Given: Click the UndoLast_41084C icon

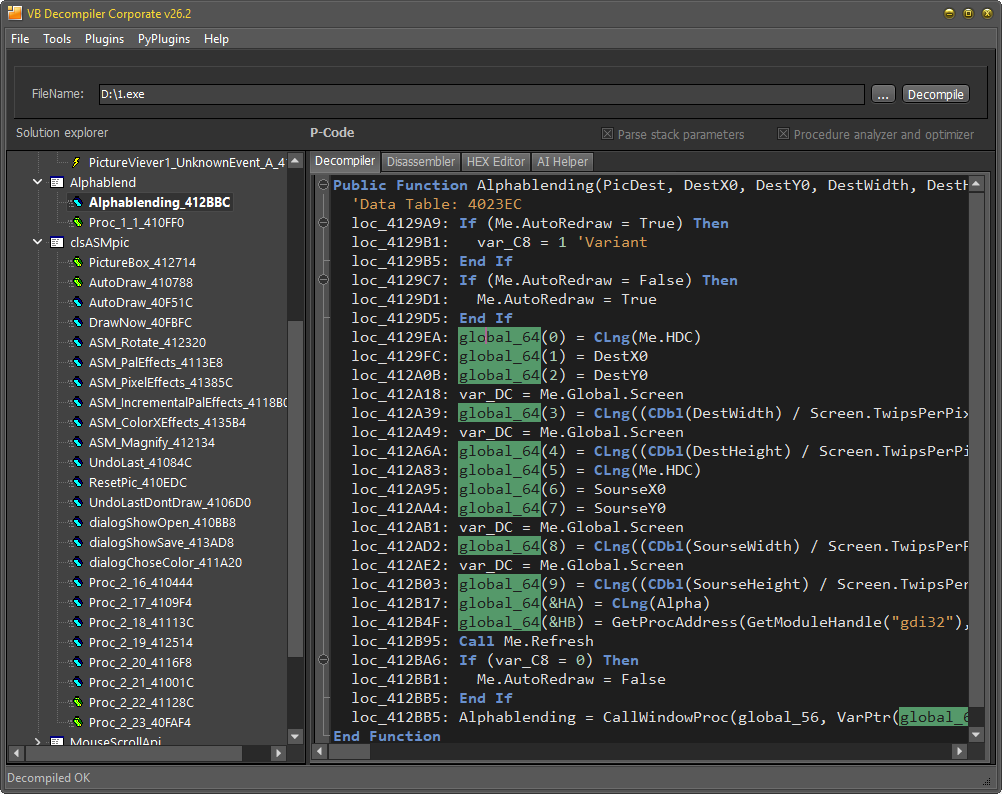Looking at the screenshot, I should tap(77, 462).
